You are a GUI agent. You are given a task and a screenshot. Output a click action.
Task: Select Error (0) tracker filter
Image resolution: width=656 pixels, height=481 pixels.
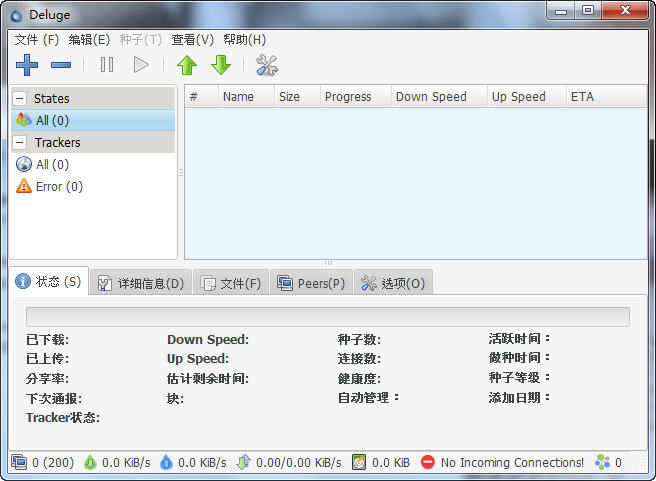tap(93, 187)
